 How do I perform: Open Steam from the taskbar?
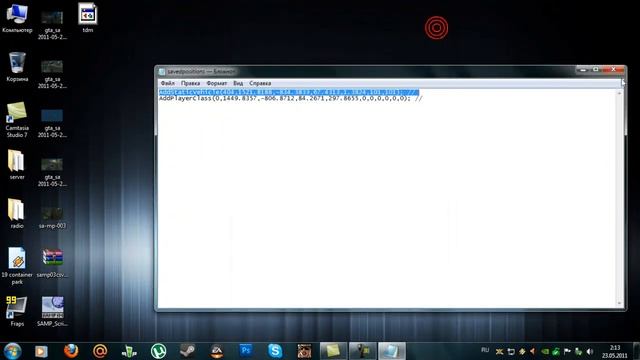(x=187, y=351)
